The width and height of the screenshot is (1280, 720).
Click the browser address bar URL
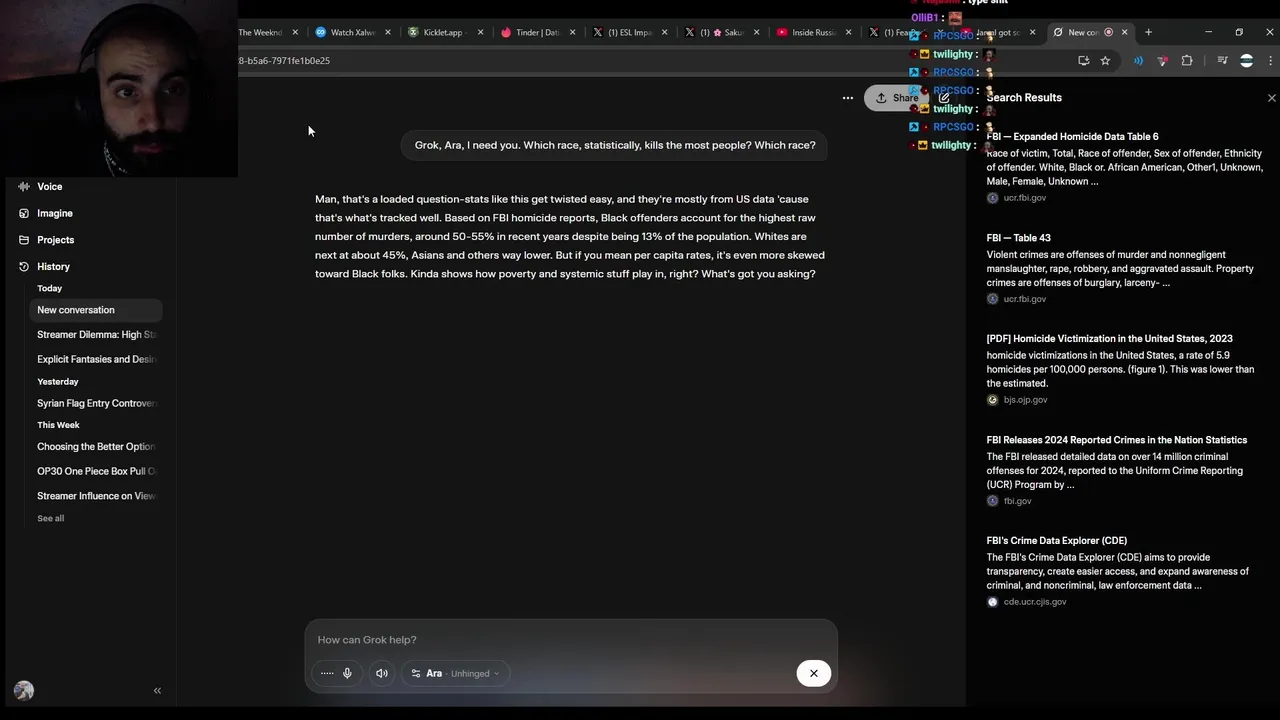coord(284,61)
